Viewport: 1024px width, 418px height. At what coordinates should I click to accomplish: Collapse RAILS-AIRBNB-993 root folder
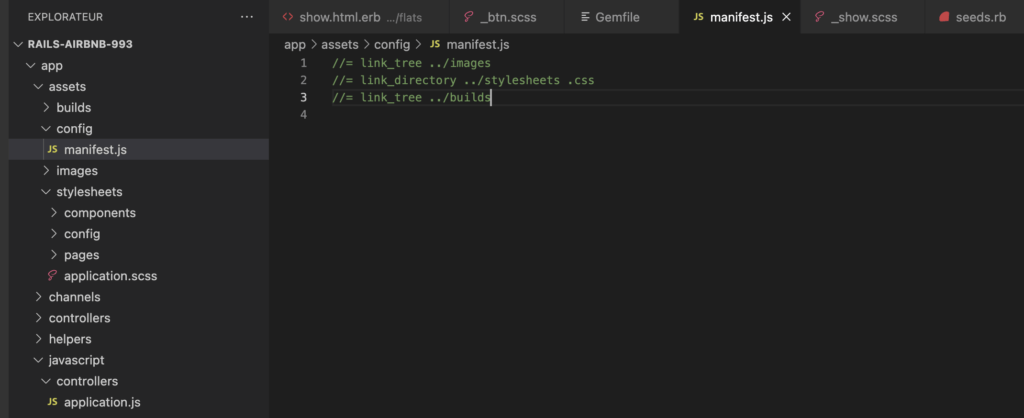tap(18, 44)
